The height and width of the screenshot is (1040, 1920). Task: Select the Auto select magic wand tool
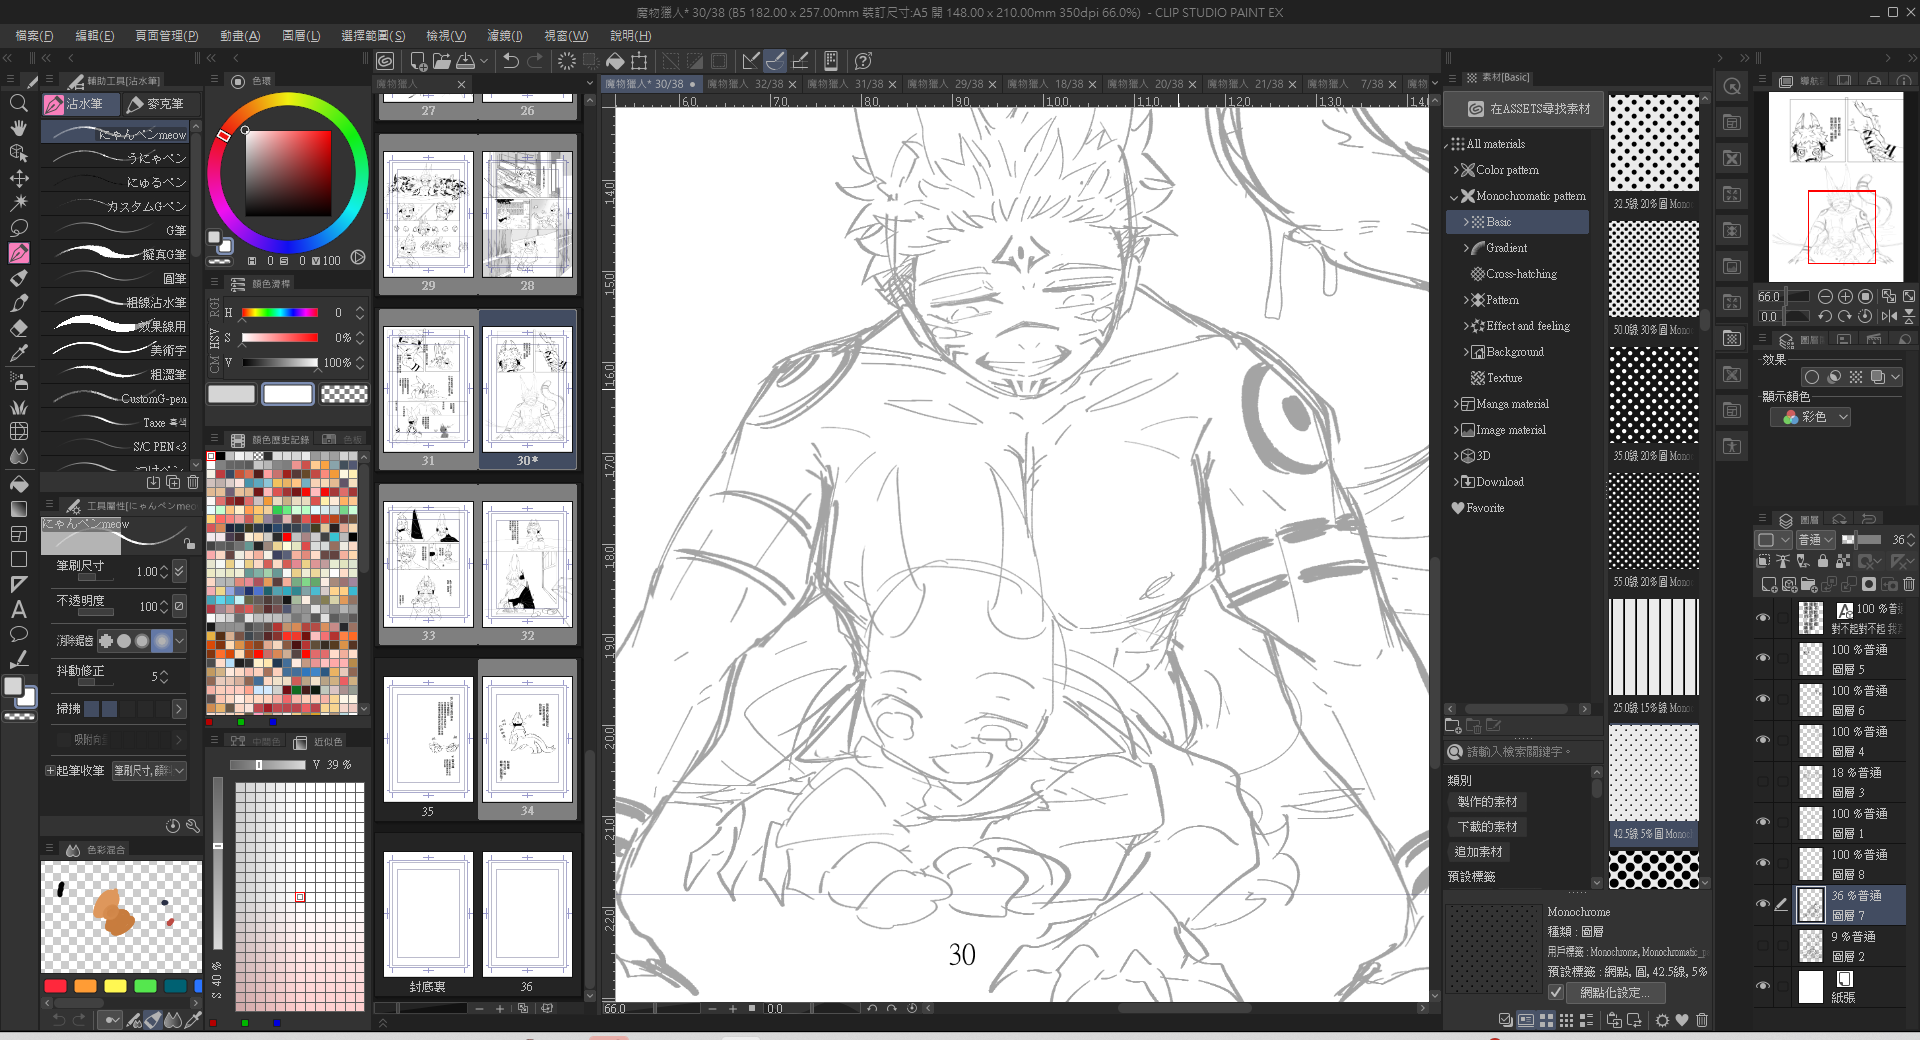[18, 203]
